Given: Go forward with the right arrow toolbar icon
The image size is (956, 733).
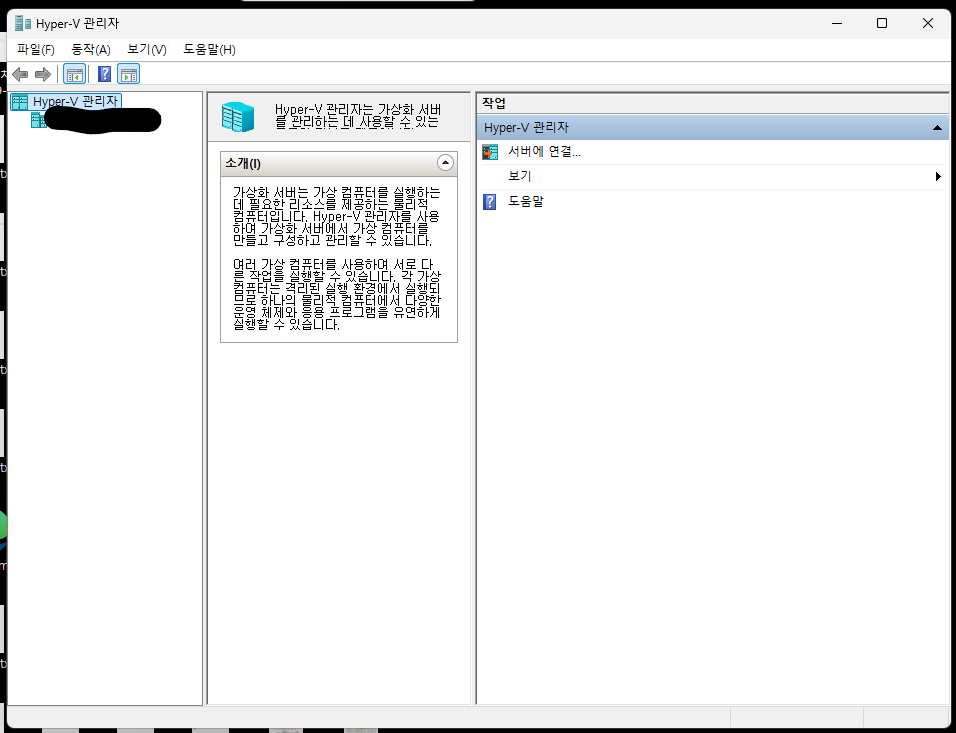Looking at the screenshot, I should [43, 74].
